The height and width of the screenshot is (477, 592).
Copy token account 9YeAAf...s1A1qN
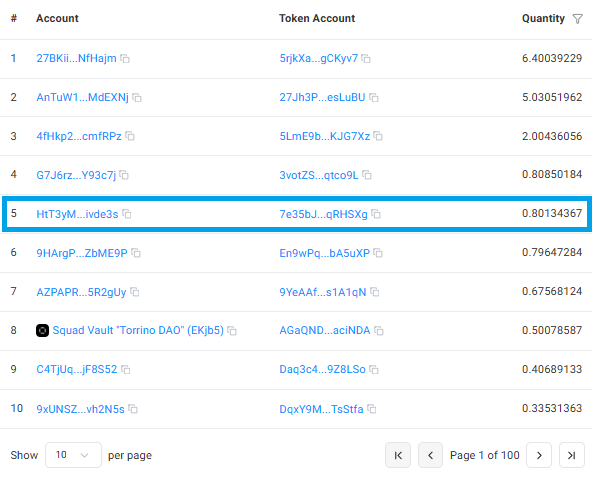[x=375, y=292]
